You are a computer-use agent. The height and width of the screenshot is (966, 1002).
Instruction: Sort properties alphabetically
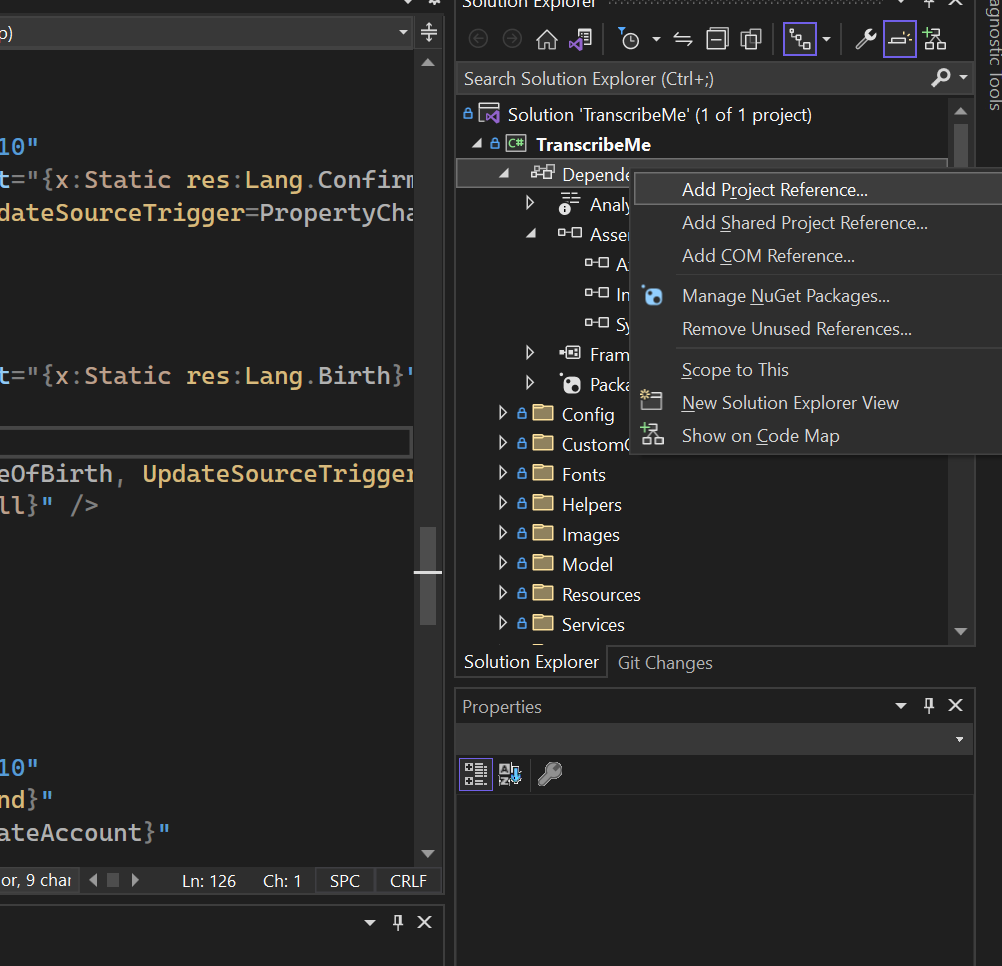tap(510, 774)
